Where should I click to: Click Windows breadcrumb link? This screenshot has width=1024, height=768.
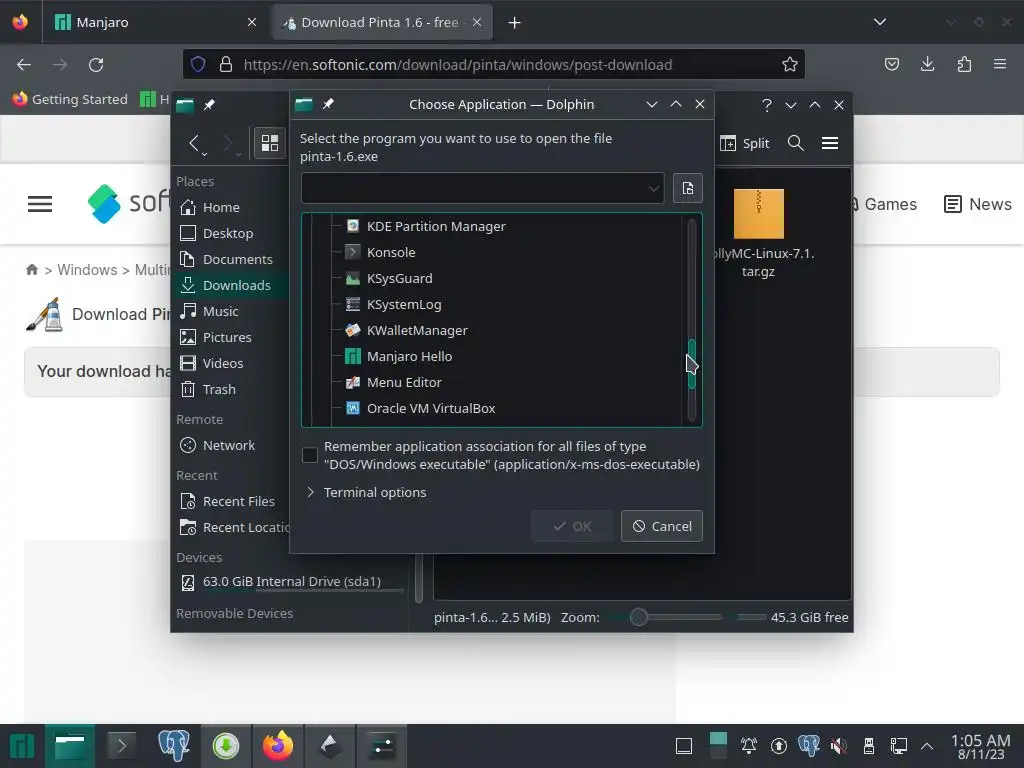(x=87, y=270)
